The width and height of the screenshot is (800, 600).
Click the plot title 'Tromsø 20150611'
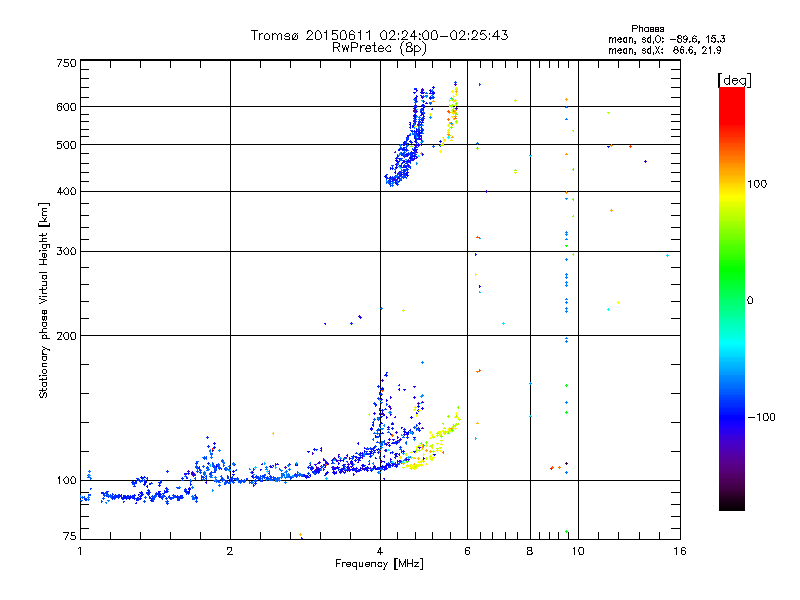point(313,35)
